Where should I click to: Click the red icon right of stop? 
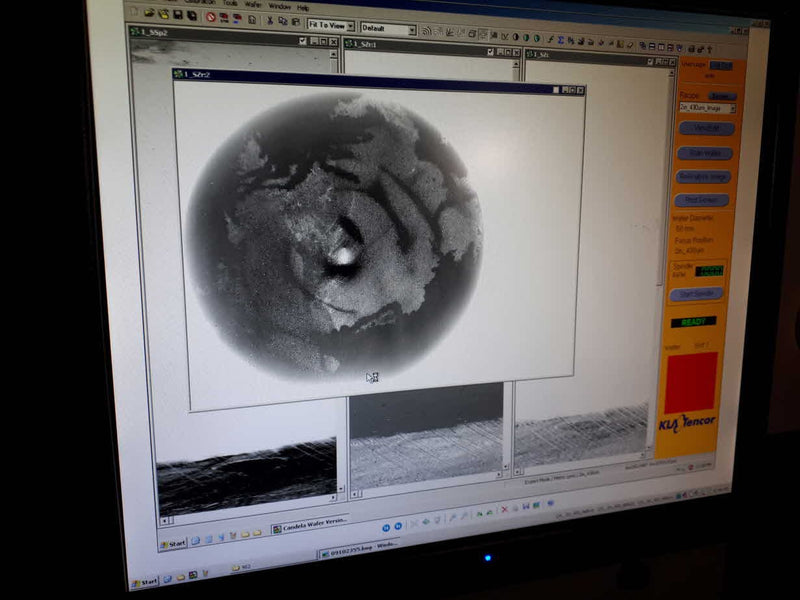tap(224, 18)
